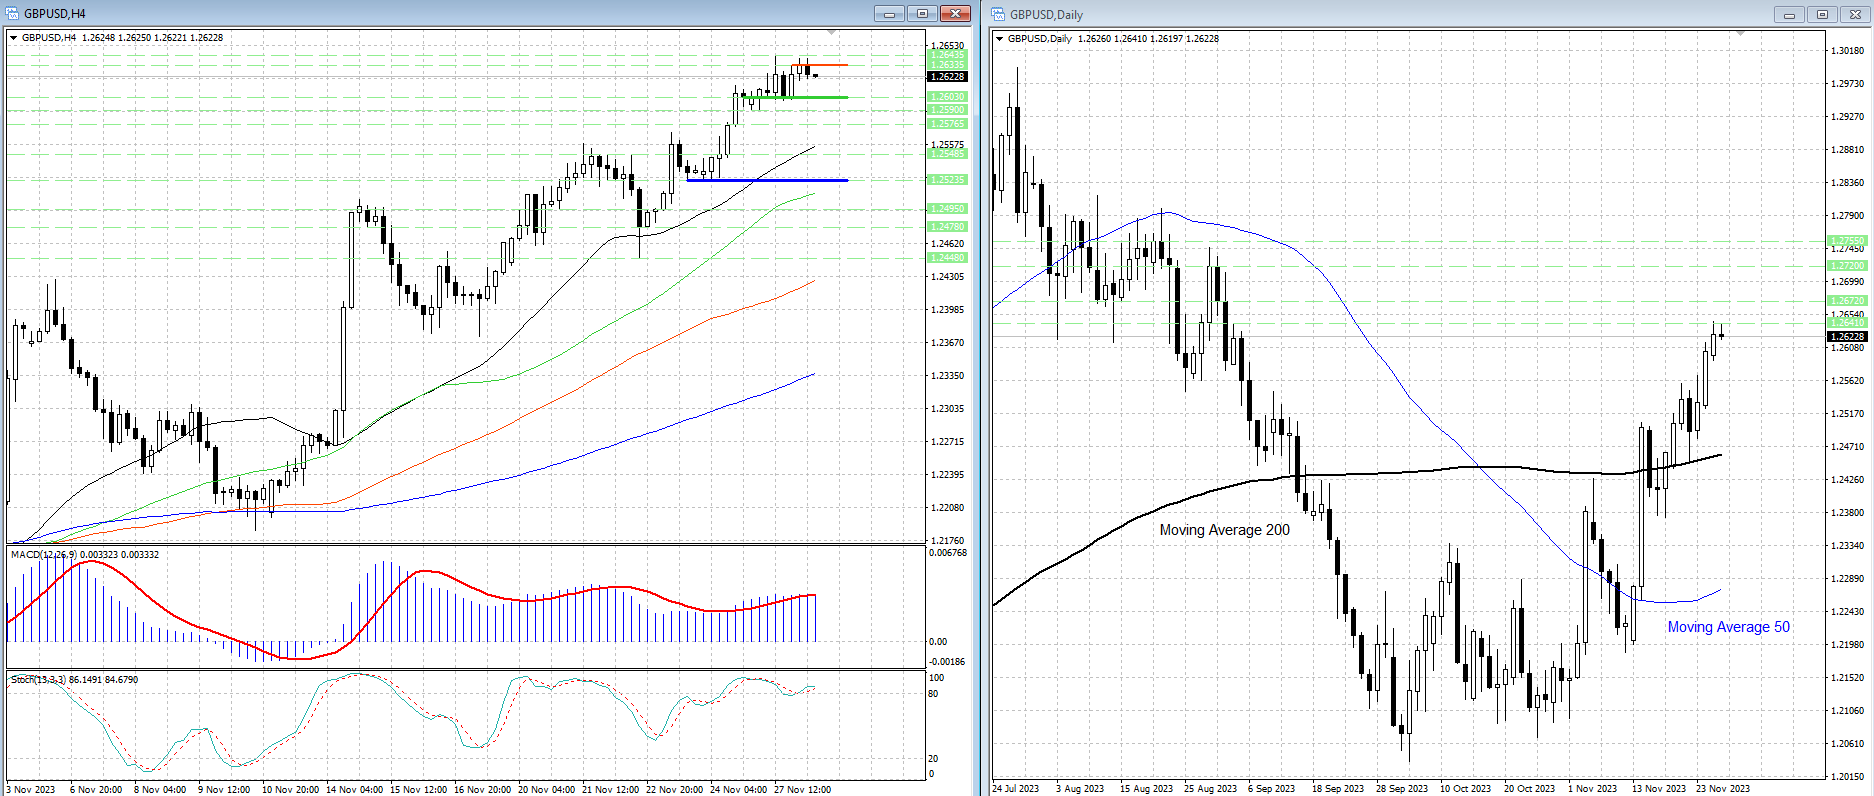Screen dimensions: 1874x796
Task: Click the black 1.26228 price tag on Daily axis
Action: (1847, 337)
